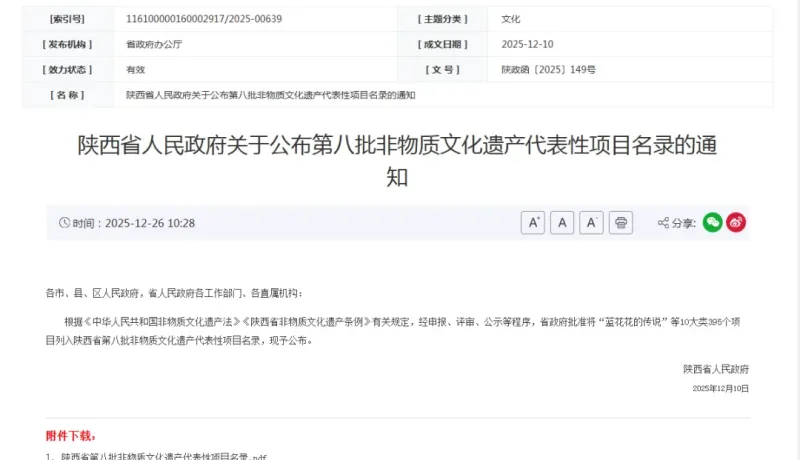Click the document number 陕政函〔2025〕149号
The image size is (800, 460).
tap(548, 70)
